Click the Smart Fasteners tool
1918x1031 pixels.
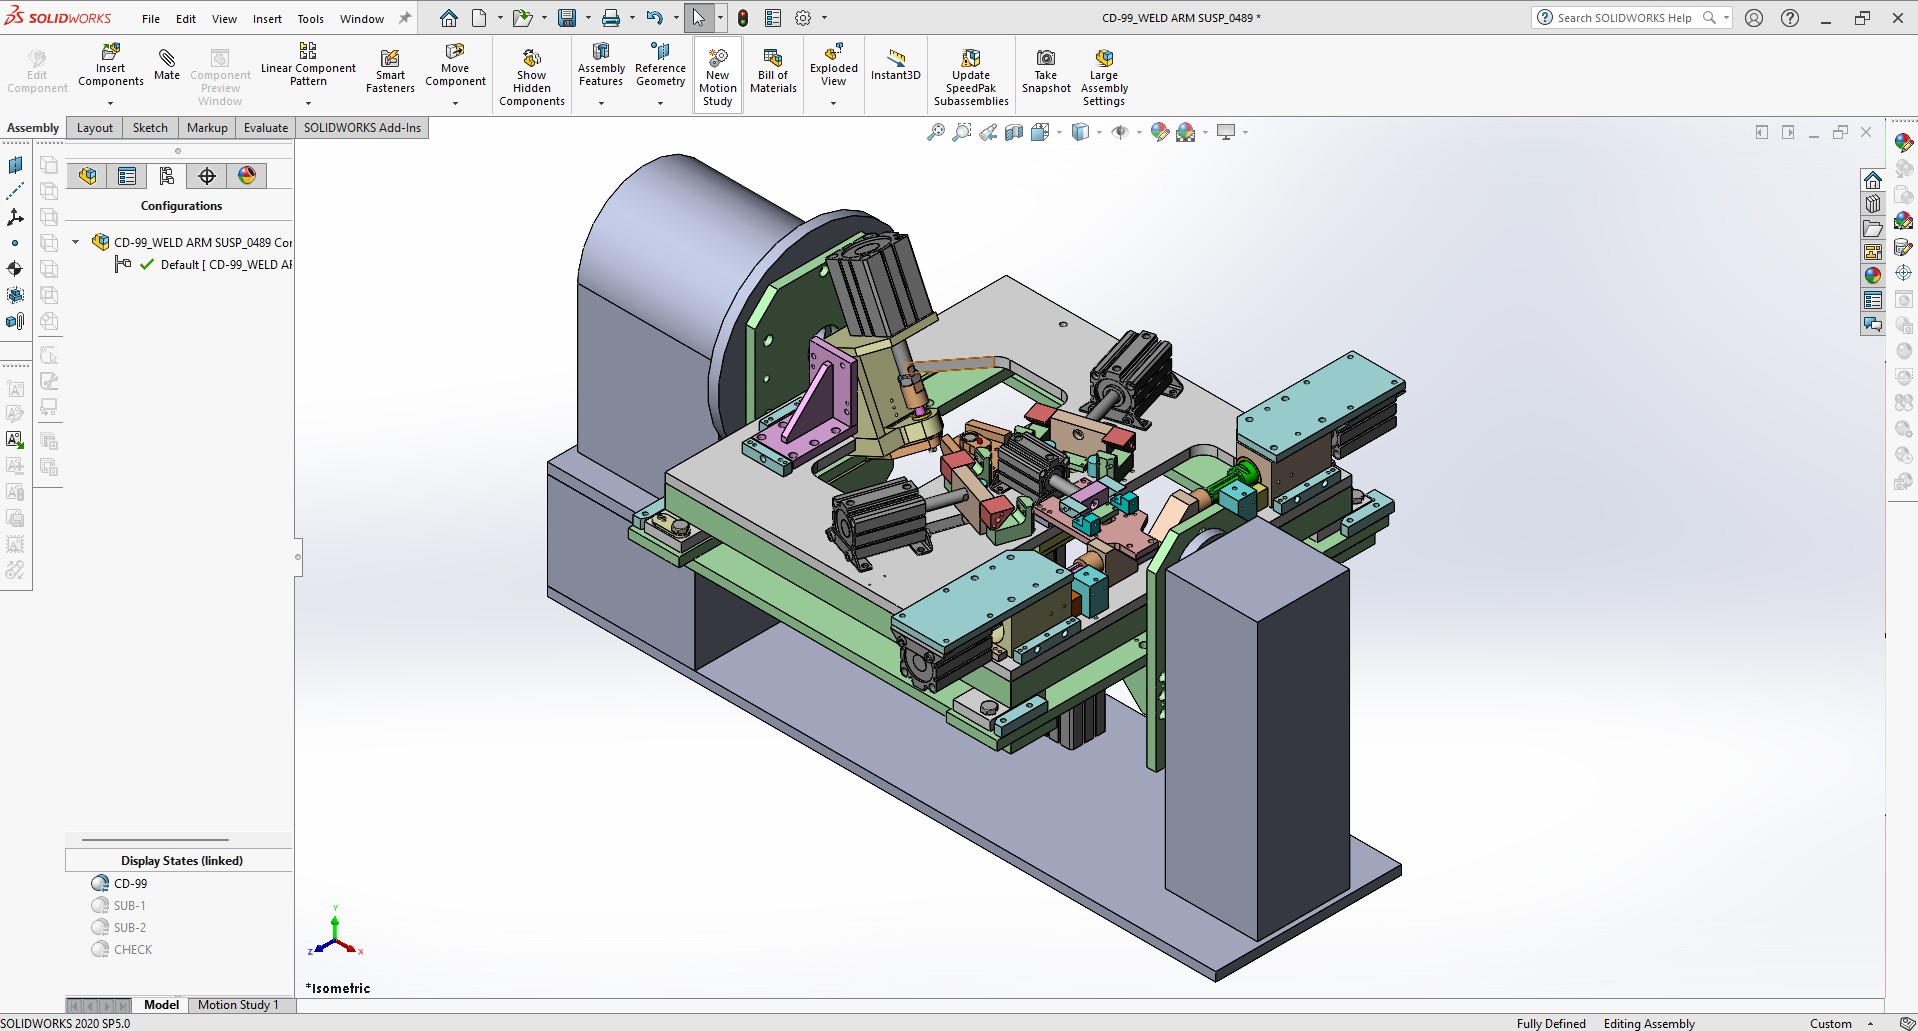coord(390,70)
